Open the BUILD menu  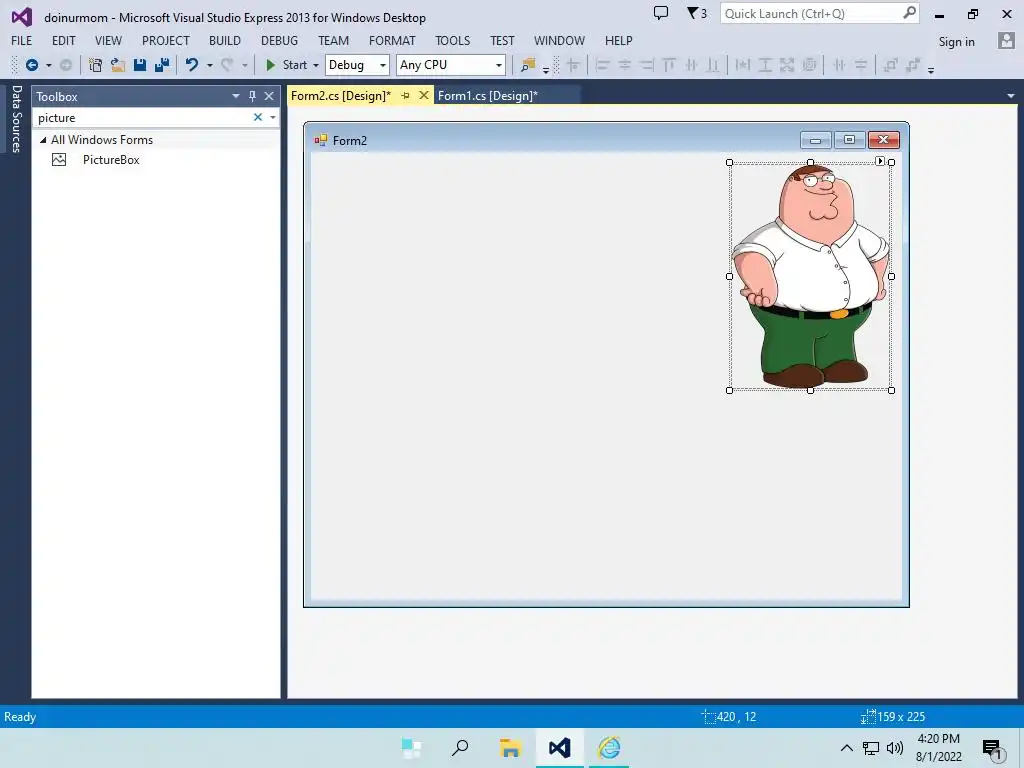(225, 40)
